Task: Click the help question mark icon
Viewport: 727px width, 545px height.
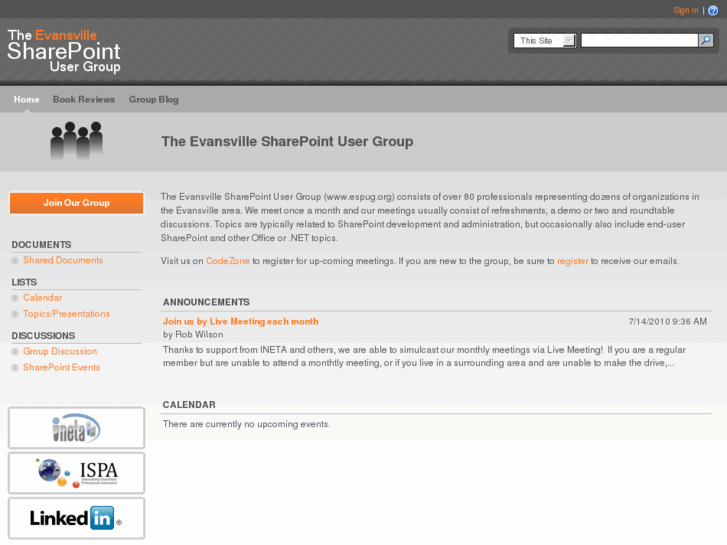Action: click(x=713, y=10)
